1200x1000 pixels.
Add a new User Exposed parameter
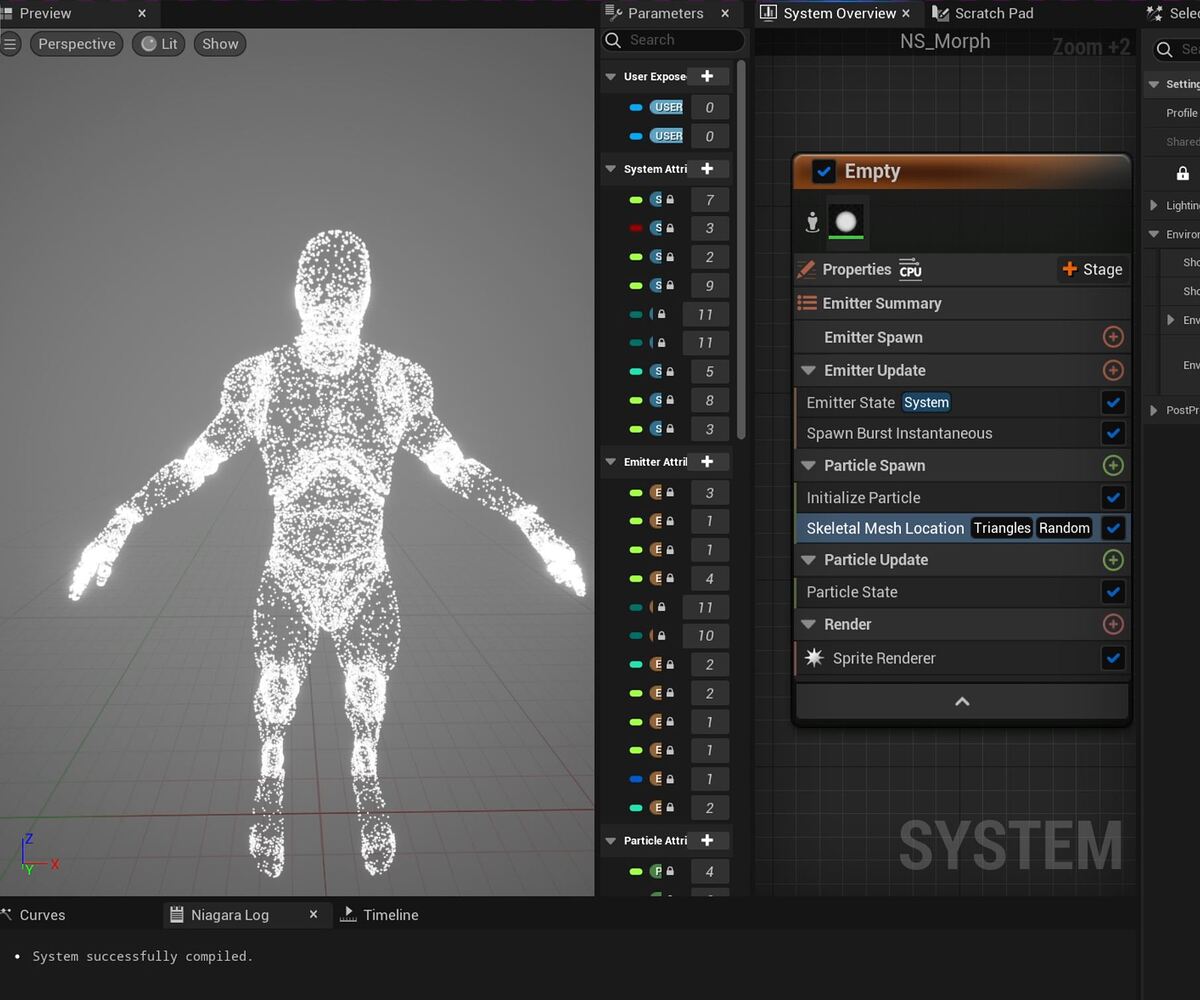[707, 77]
